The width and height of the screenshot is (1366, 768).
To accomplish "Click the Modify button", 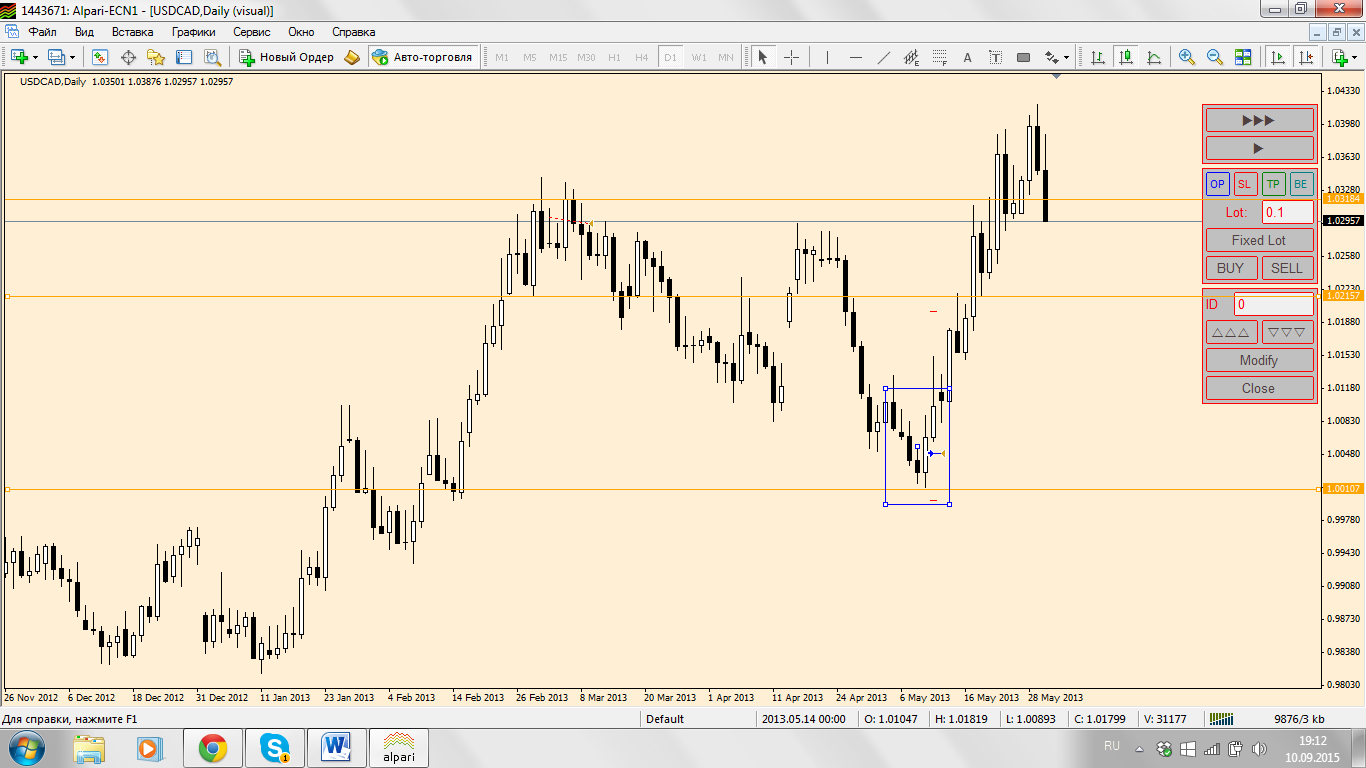I will pyautogui.click(x=1259, y=360).
